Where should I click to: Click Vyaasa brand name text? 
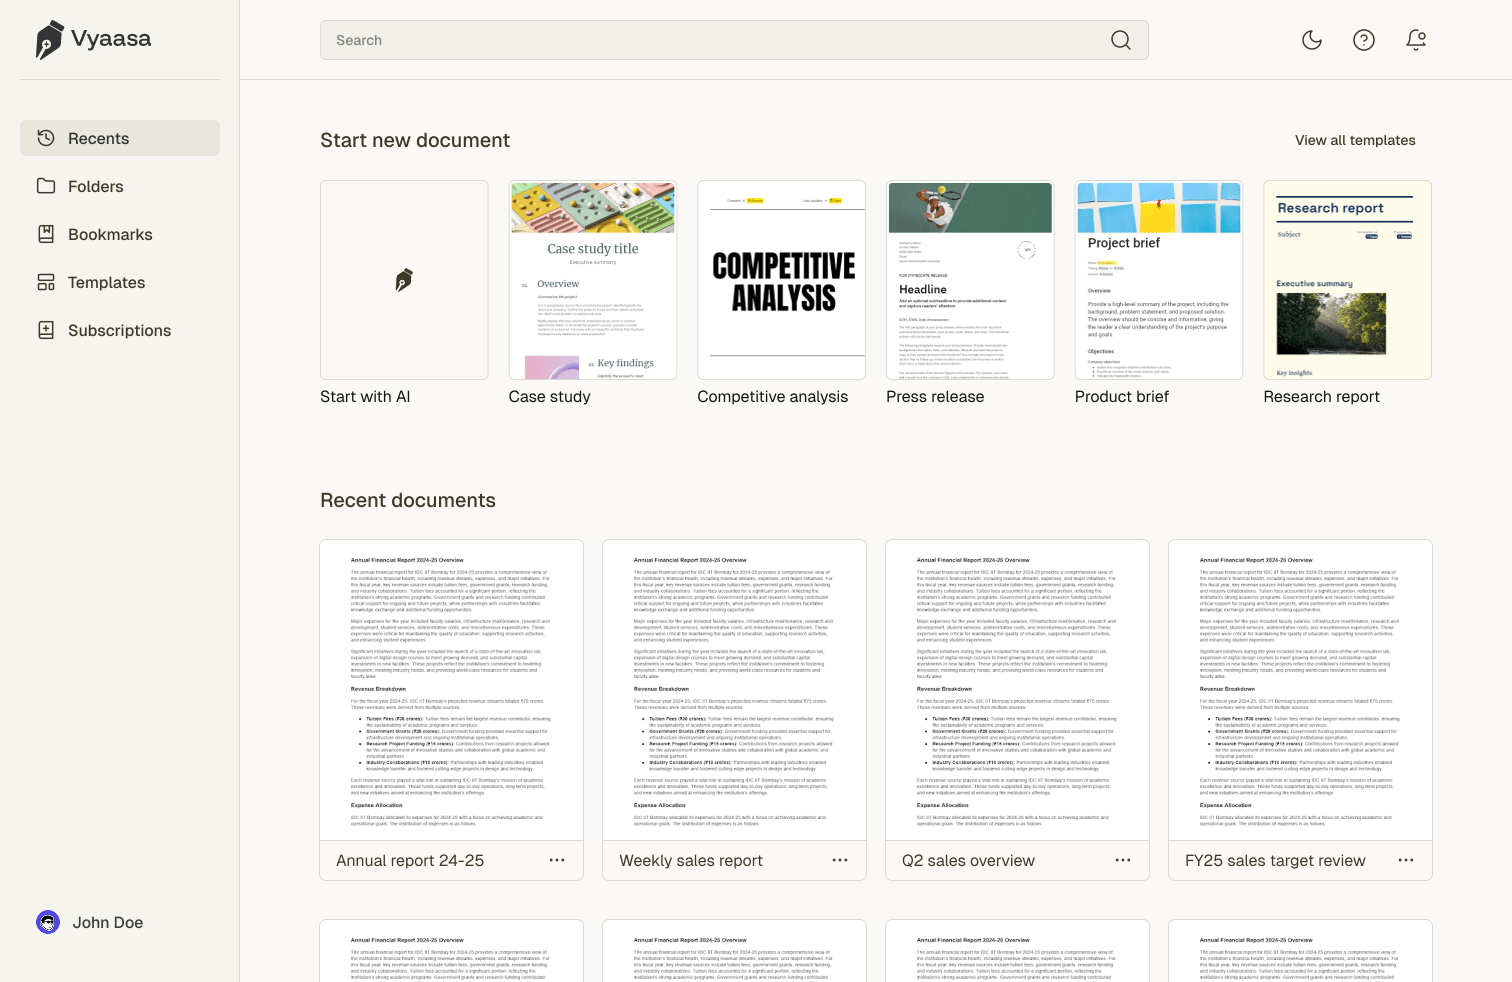pyautogui.click(x=111, y=39)
